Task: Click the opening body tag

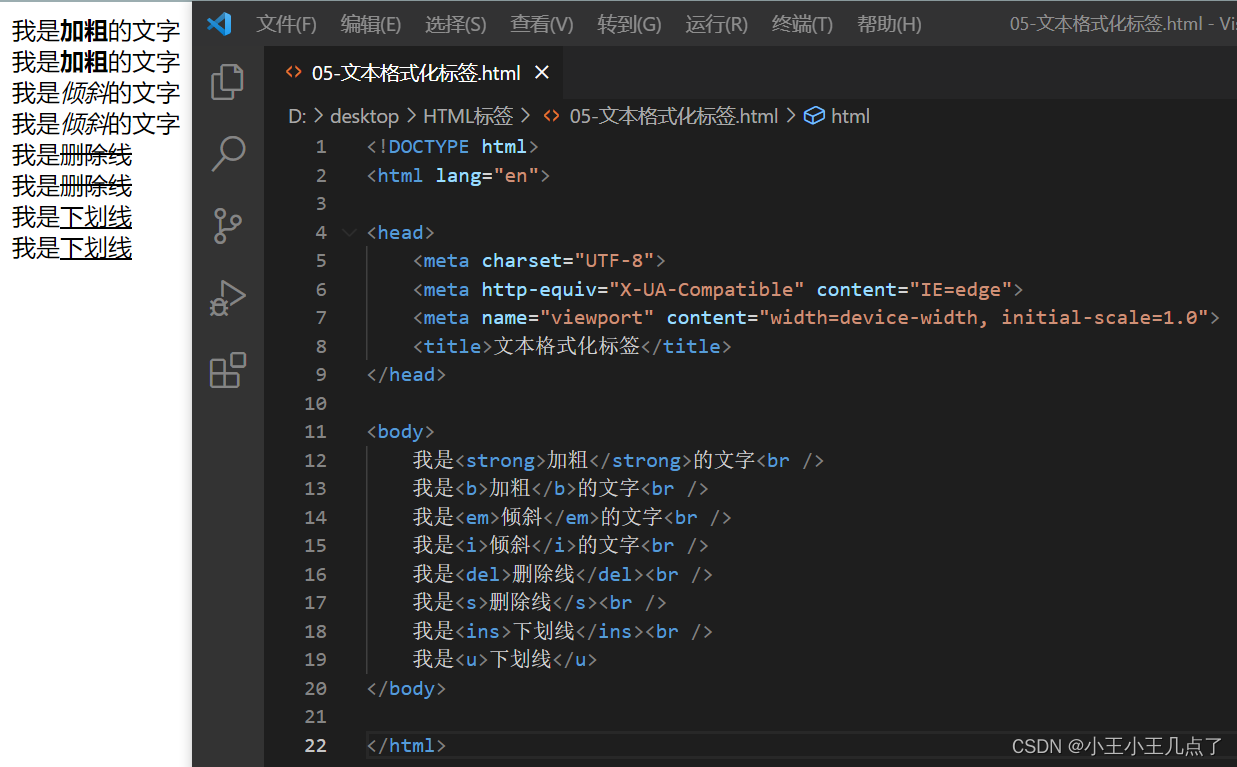Action: [x=401, y=432]
